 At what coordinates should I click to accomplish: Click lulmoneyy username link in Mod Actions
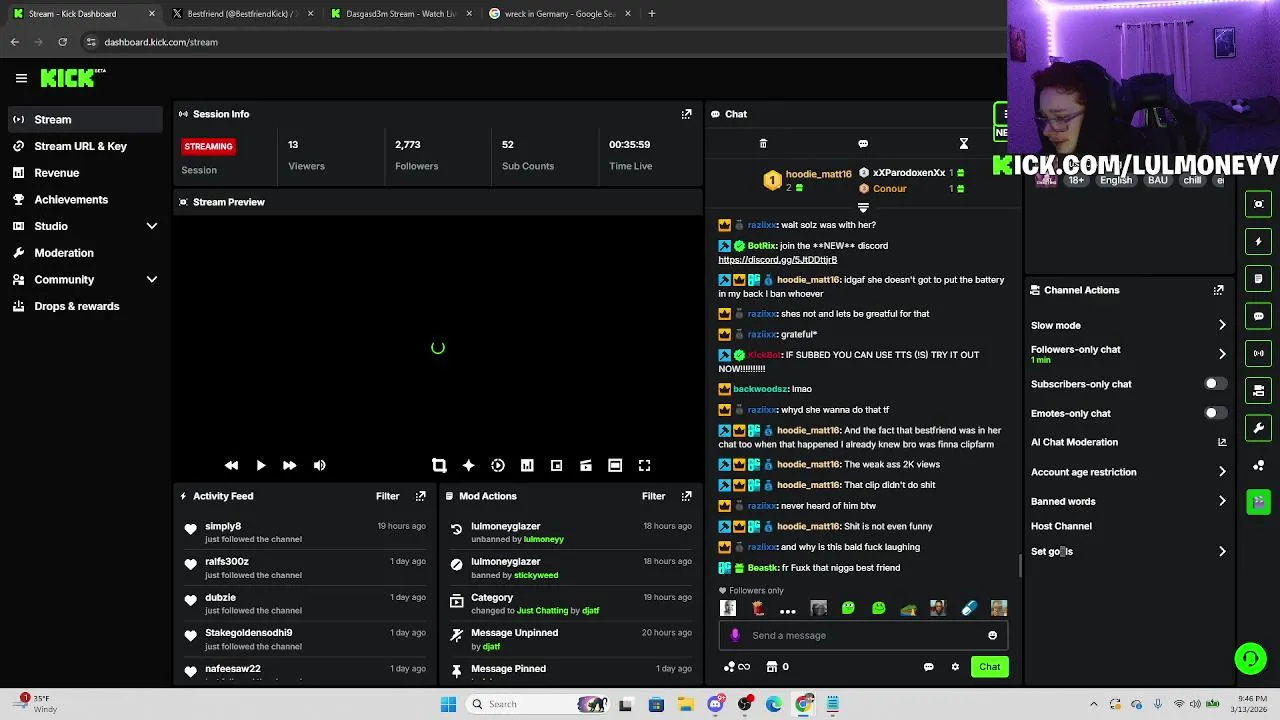(x=544, y=539)
